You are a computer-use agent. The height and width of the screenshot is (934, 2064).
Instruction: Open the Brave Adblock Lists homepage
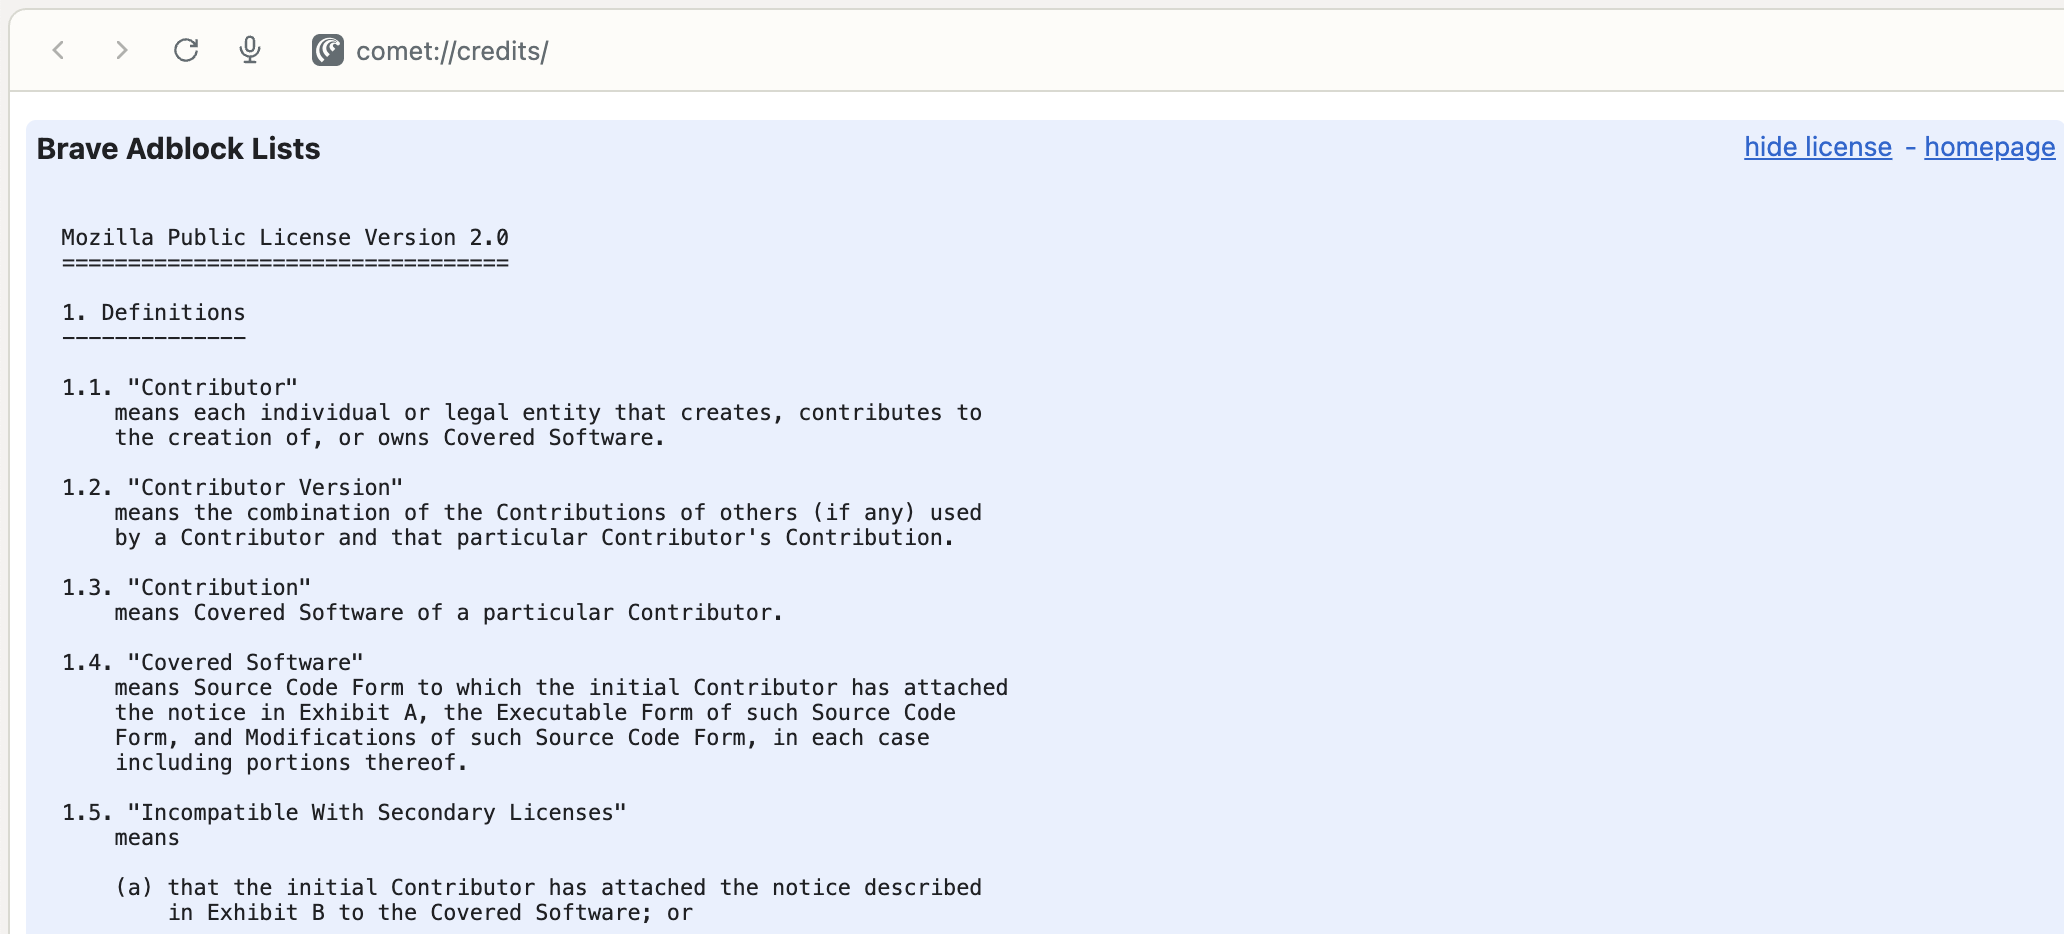click(1988, 147)
